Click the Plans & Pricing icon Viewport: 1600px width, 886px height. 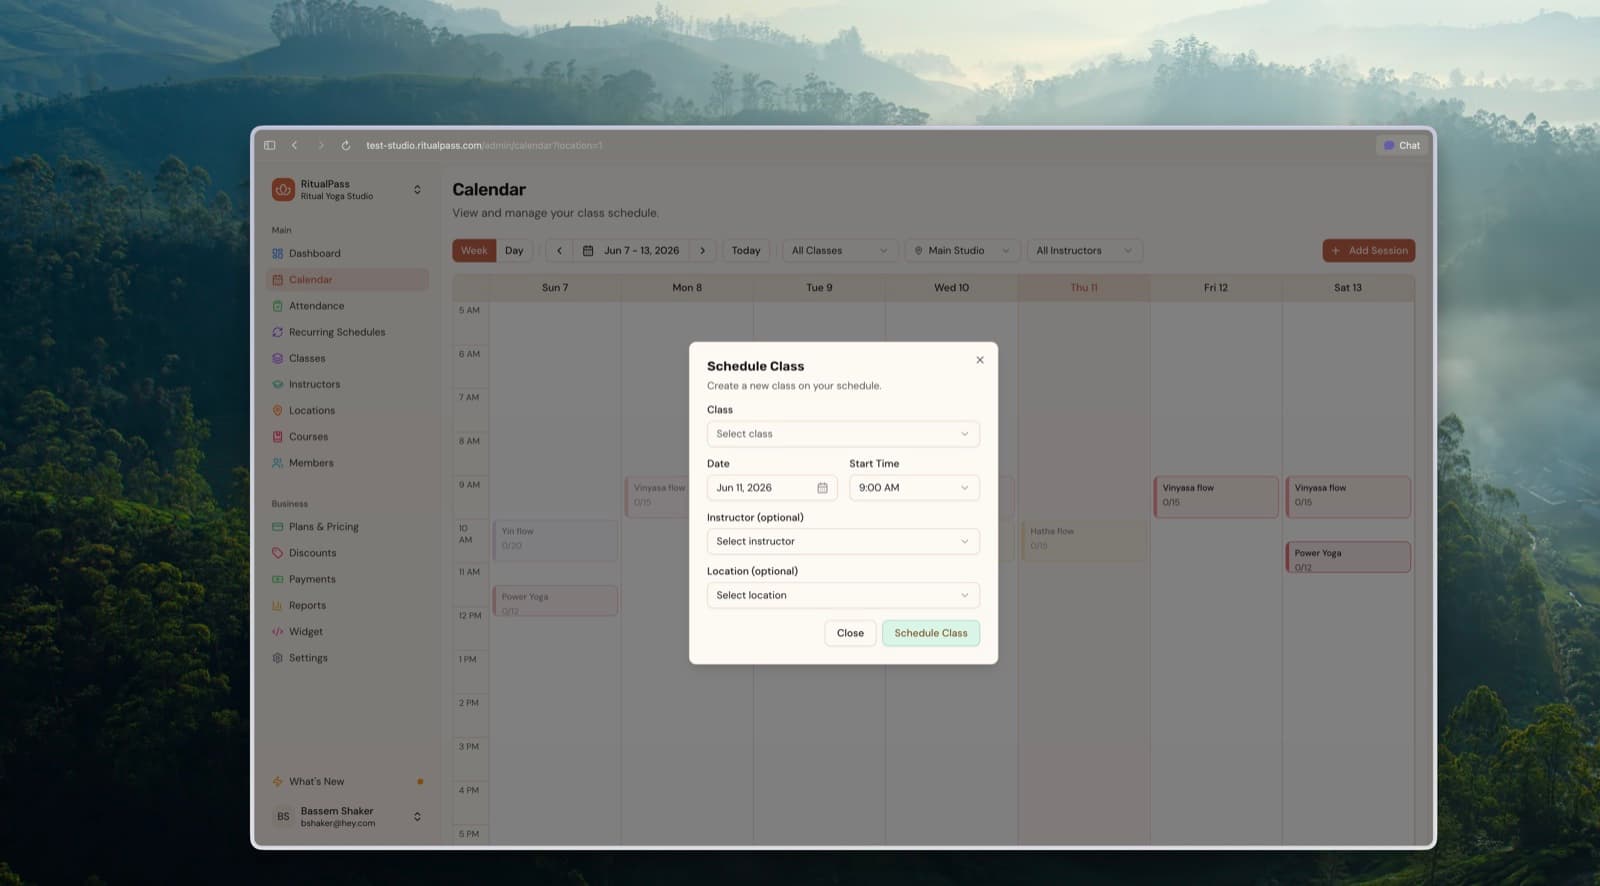pos(278,527)
